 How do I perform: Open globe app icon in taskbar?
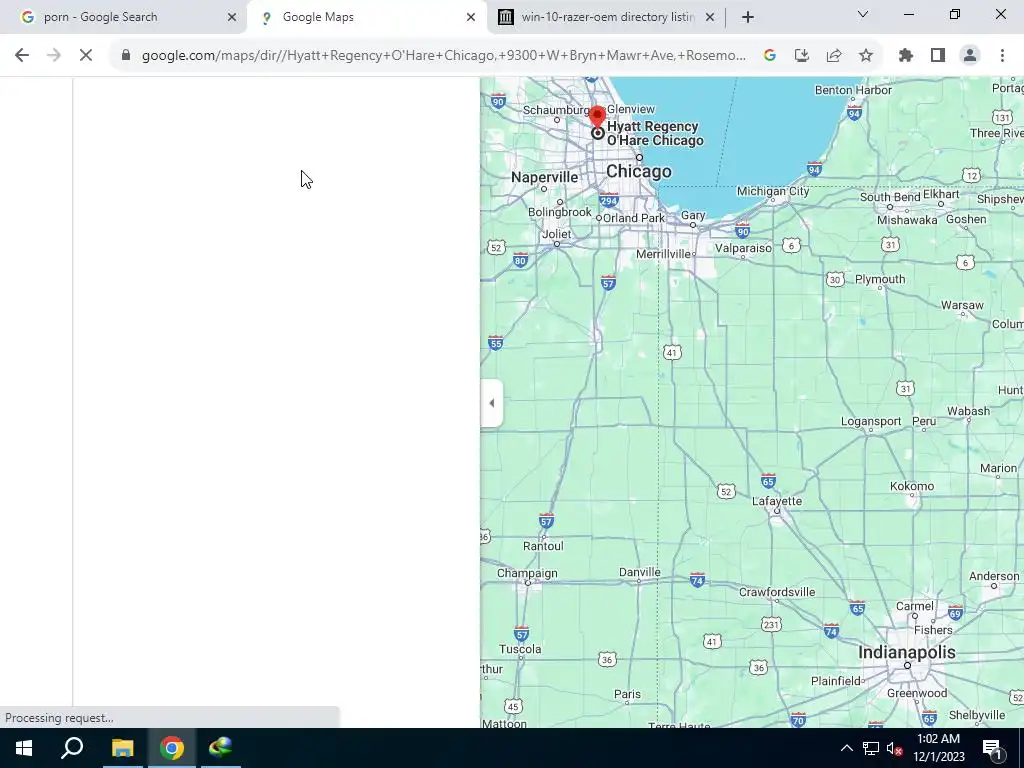(221, 748)
